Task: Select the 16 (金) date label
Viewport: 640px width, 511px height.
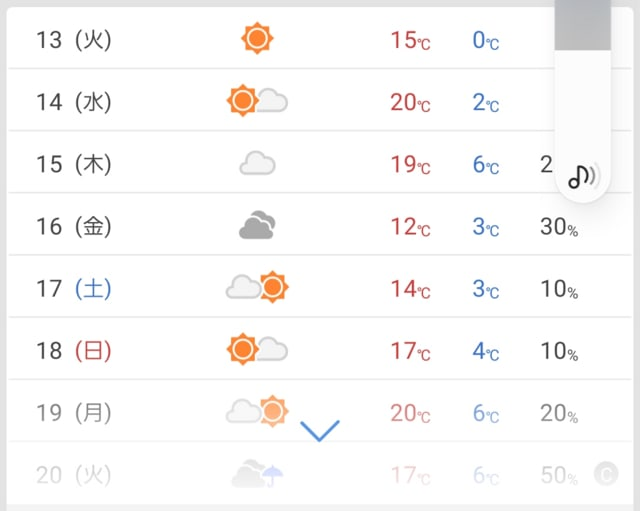Action: click(x=73, y=226)
